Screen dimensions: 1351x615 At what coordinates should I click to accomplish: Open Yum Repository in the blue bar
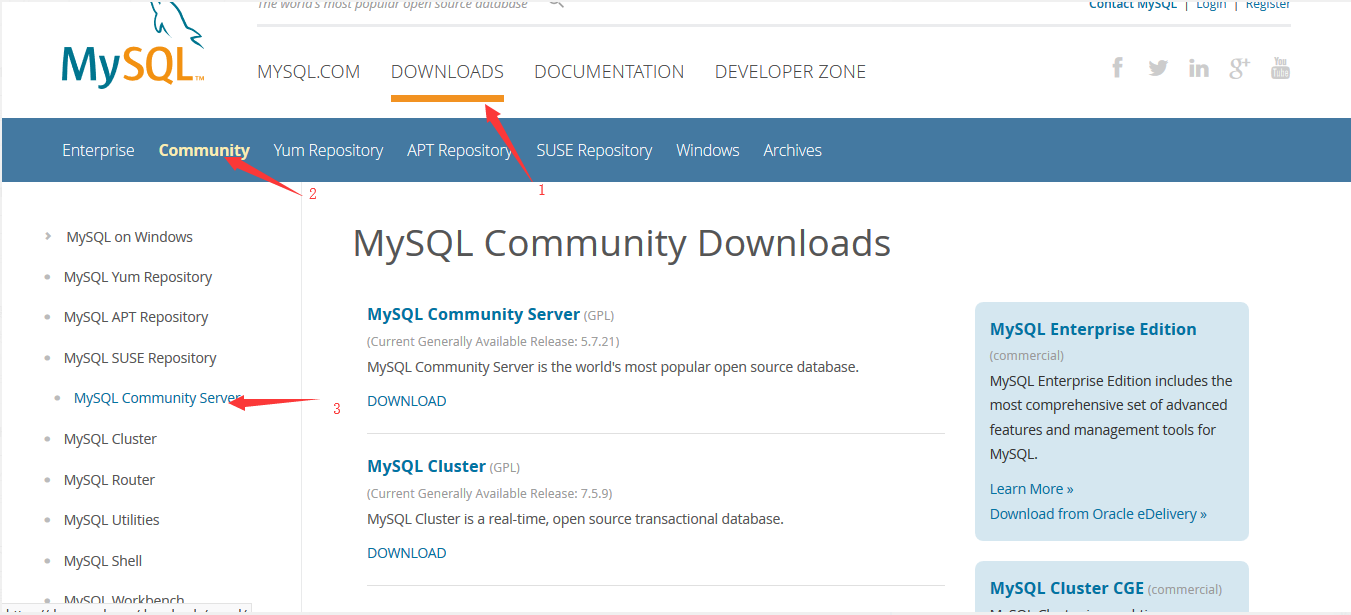coord(328,150)
